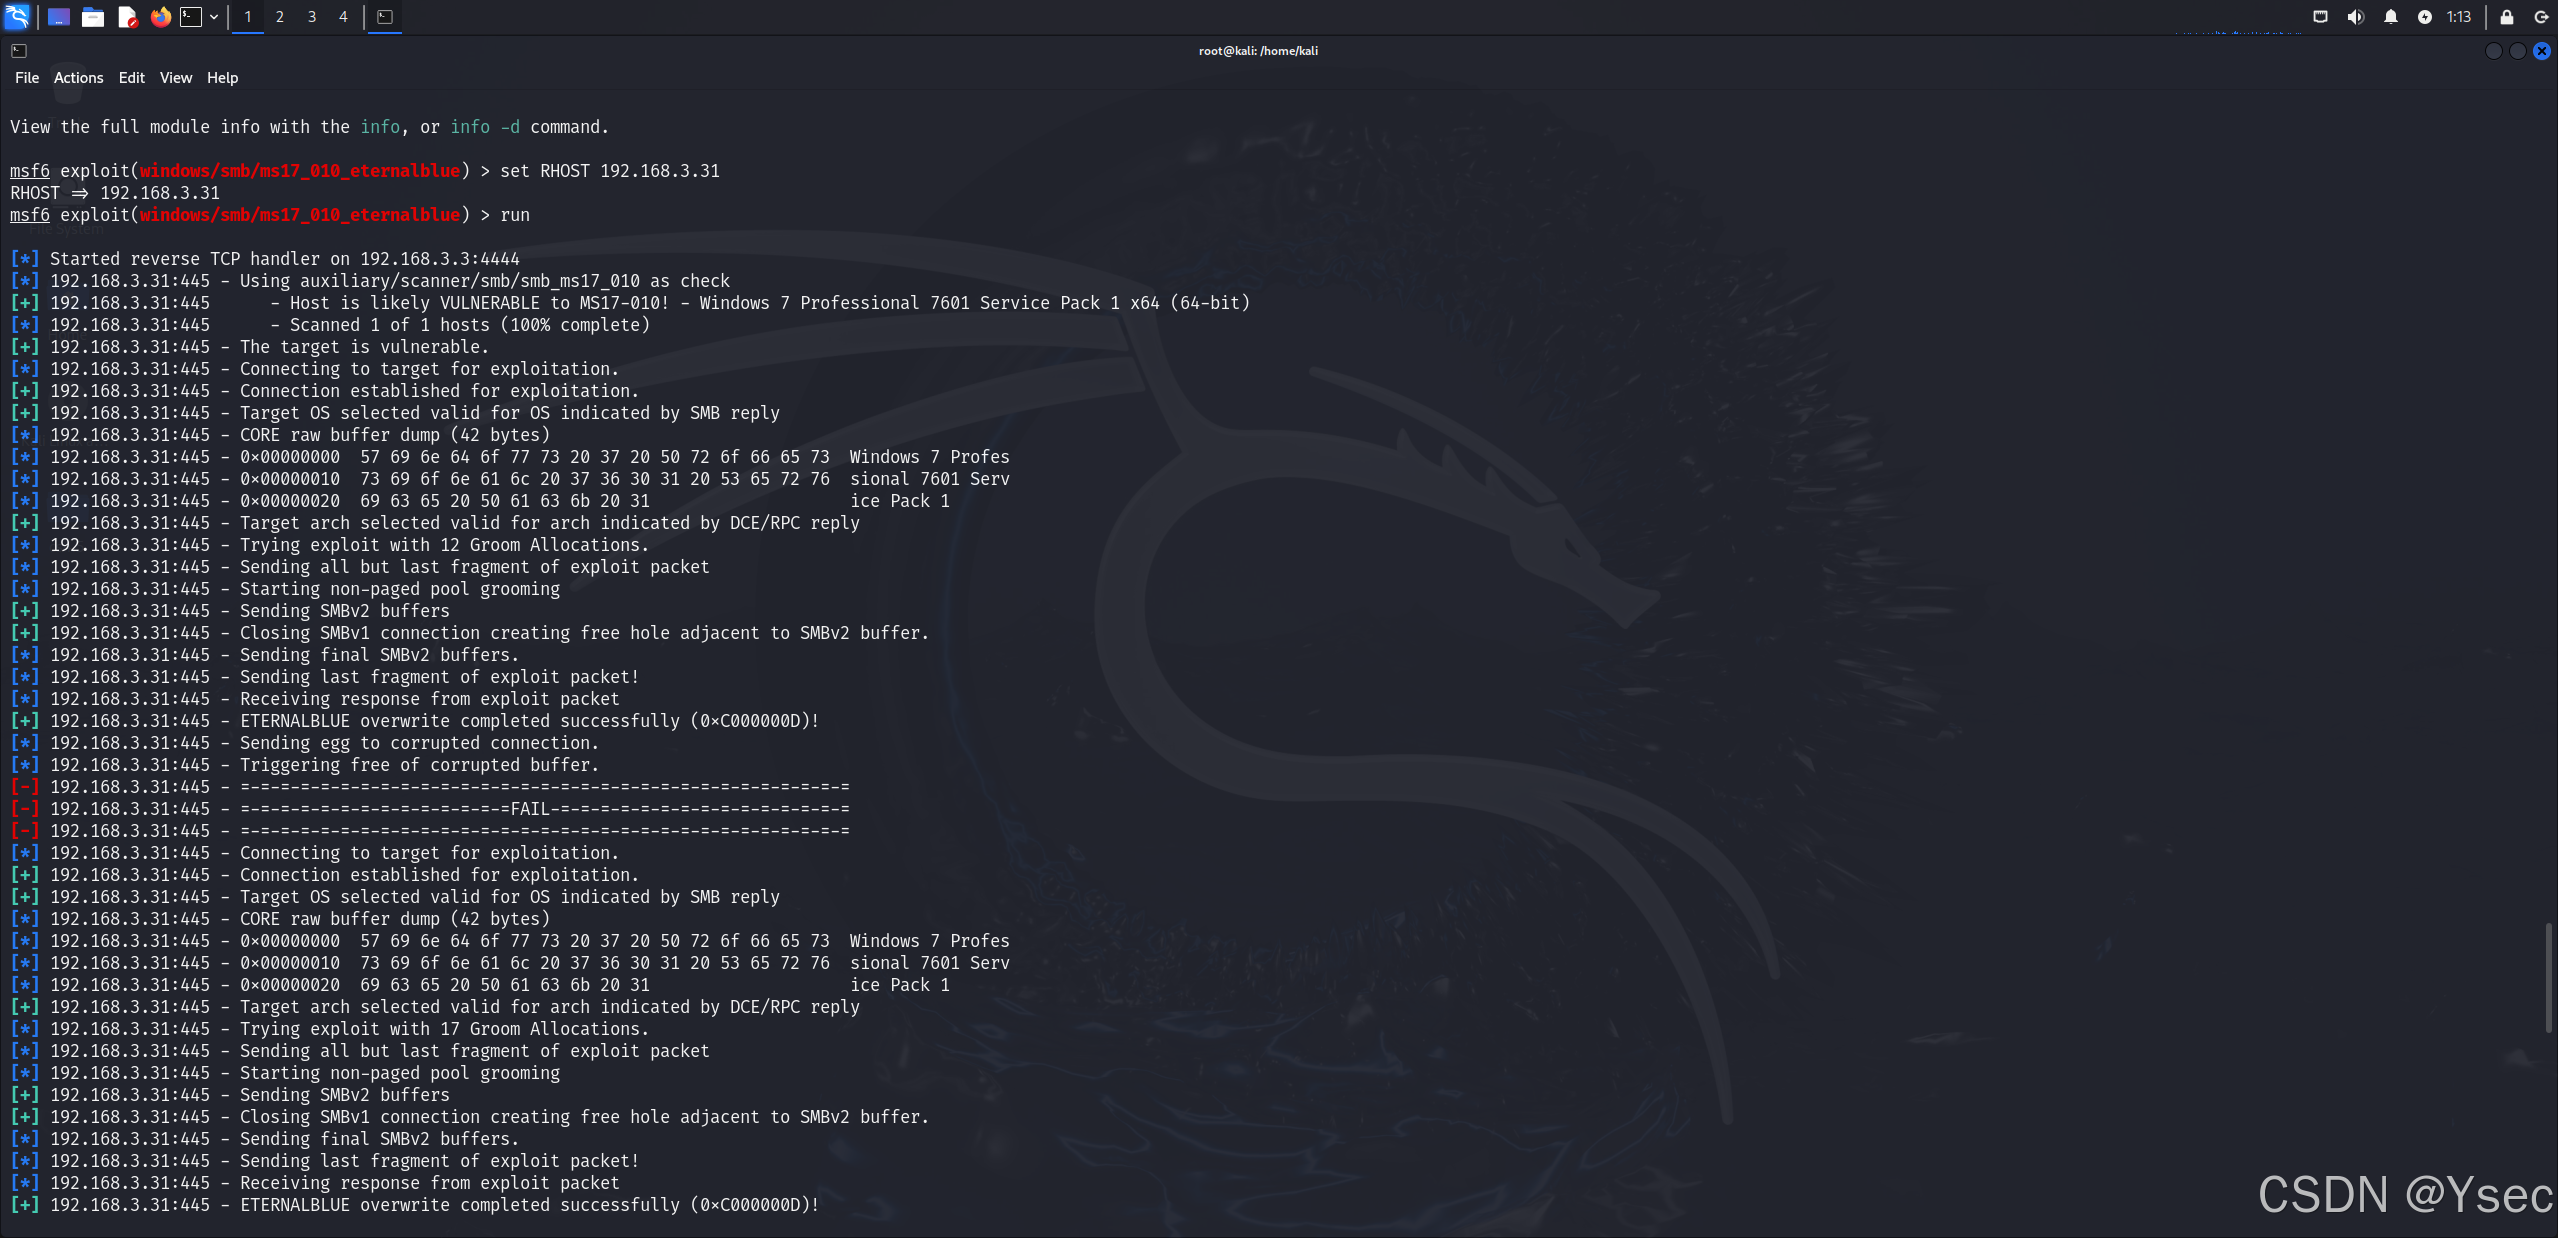Lock the screen with padlock icon
This screenshot has height=1238, width=2558.
pos(2507,17)
